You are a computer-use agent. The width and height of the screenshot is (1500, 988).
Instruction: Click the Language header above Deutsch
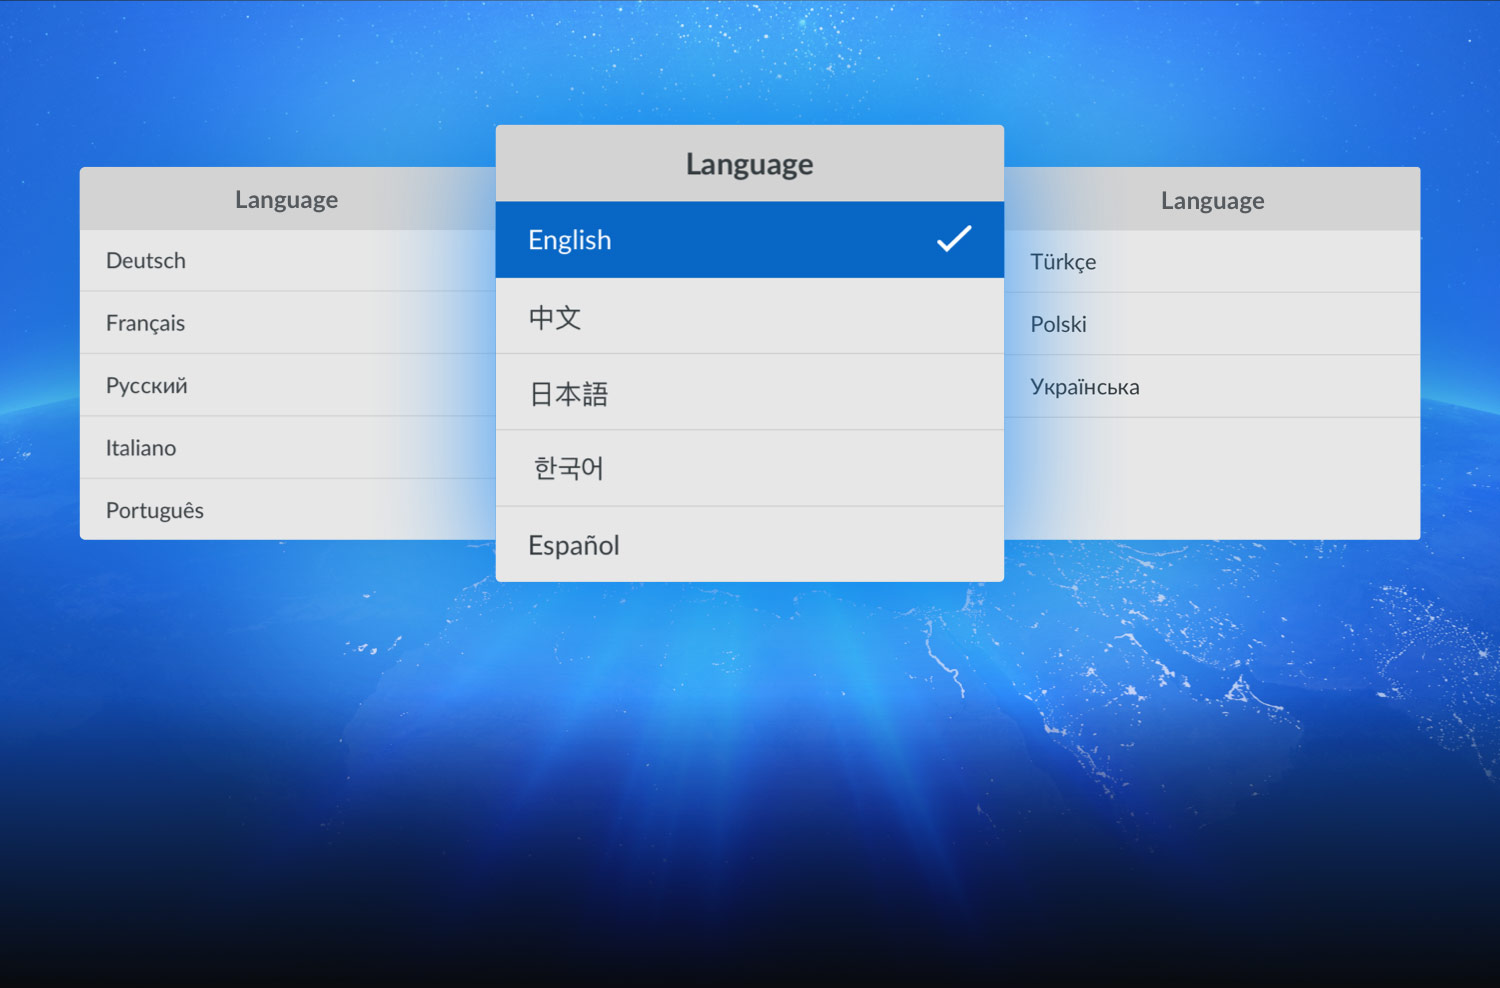click(286, 199)
